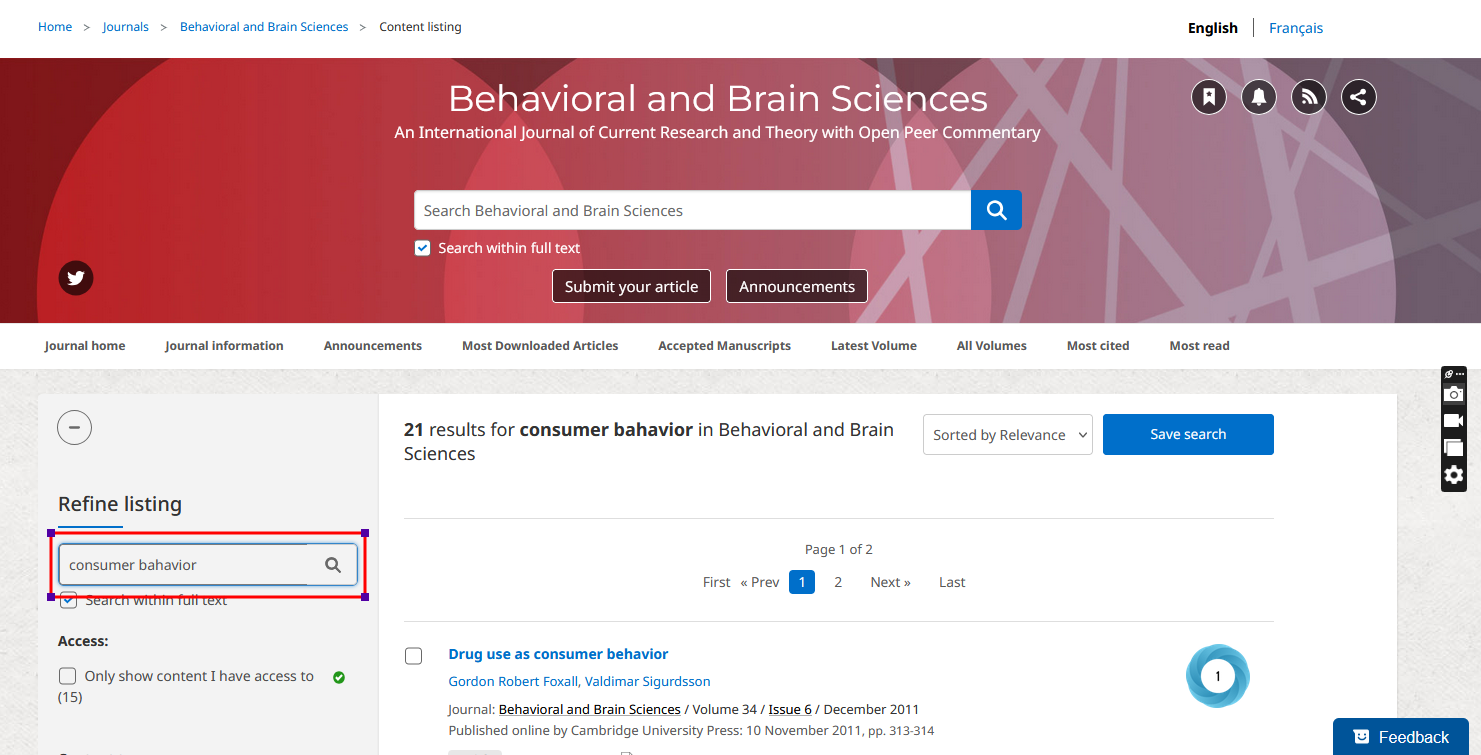Click the Search Behavioral and Brain Sciences field
This screenshot has width=1481, height=755.
tap(692, 210)
